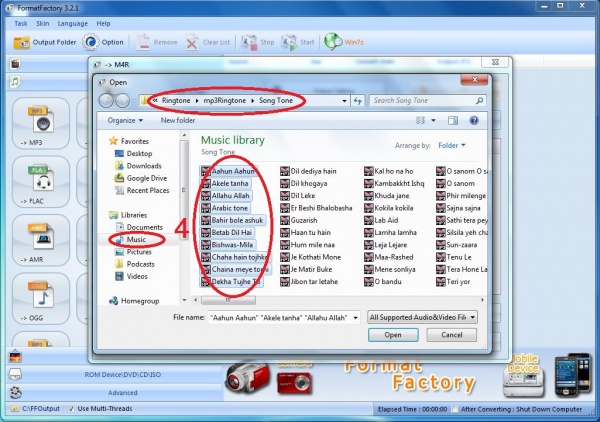Open the Picture category icon above ROM Device
Screen dimensions: 600x422
[x=15, y=357]
